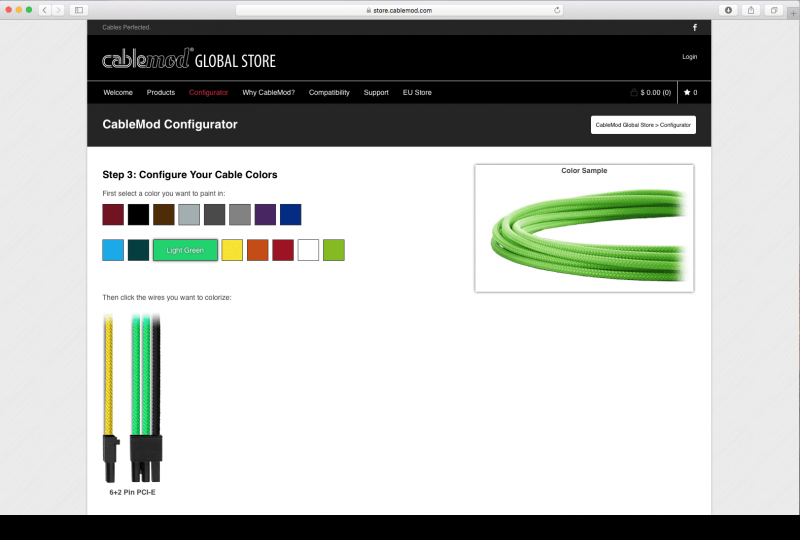Viewport: 800px width, 540px height.
Task: Select the orange color swatch
Action: coord(258,250)
